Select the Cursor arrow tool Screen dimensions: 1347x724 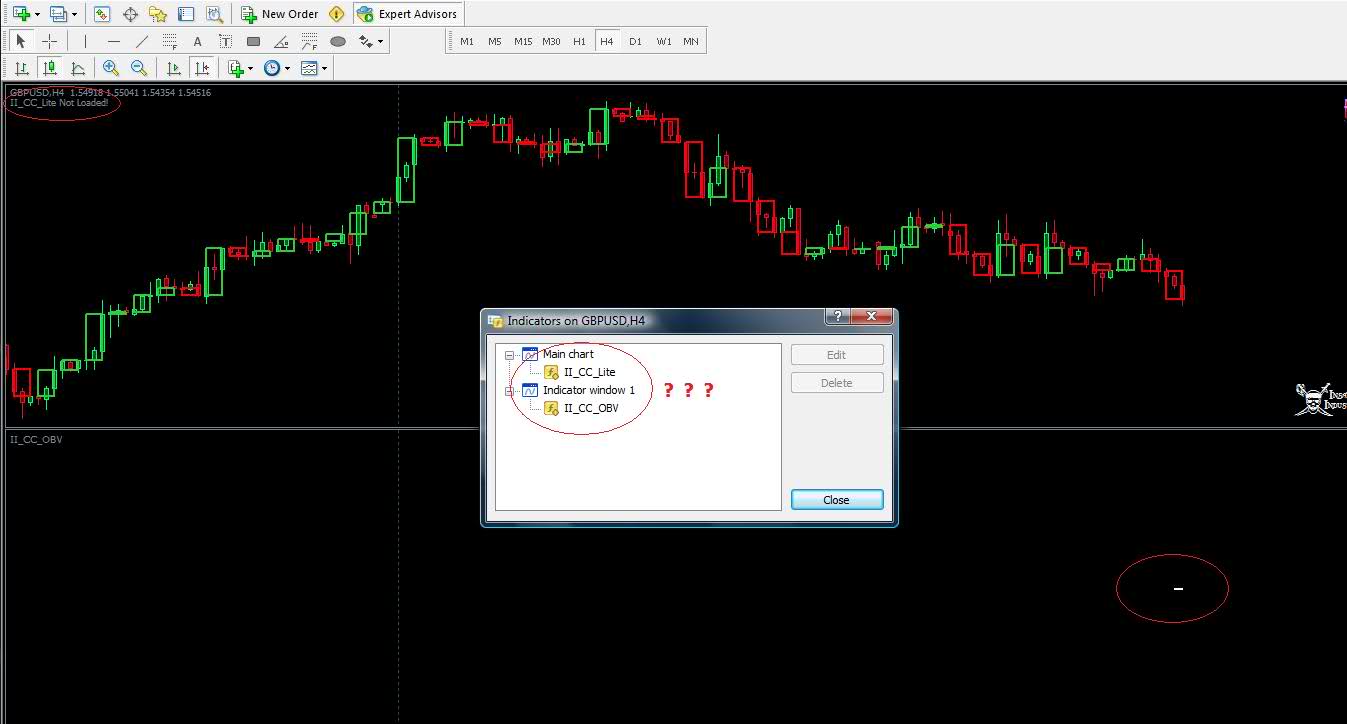21,41
